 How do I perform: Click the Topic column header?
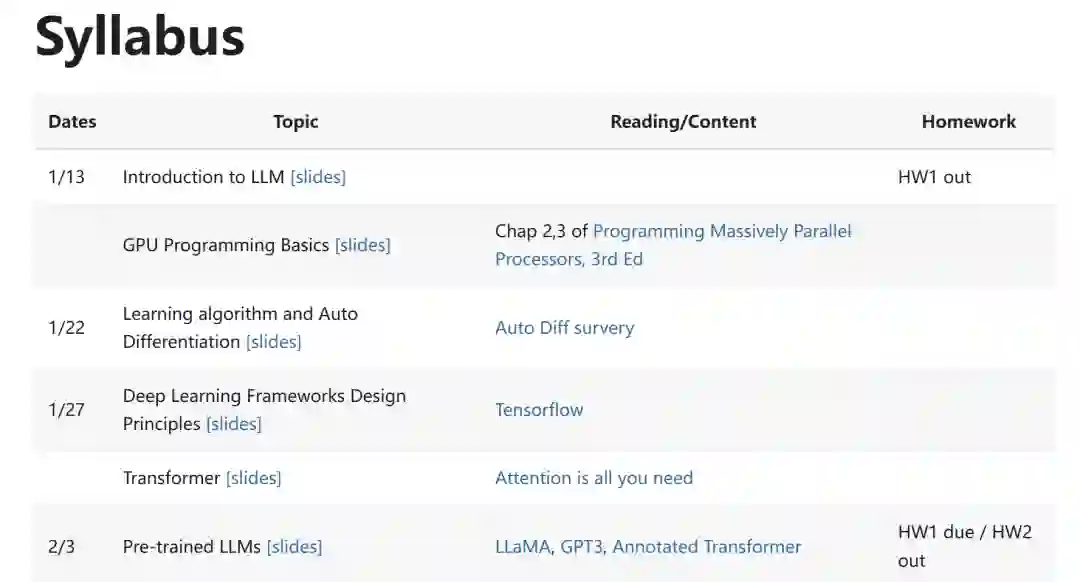[295, 122]
